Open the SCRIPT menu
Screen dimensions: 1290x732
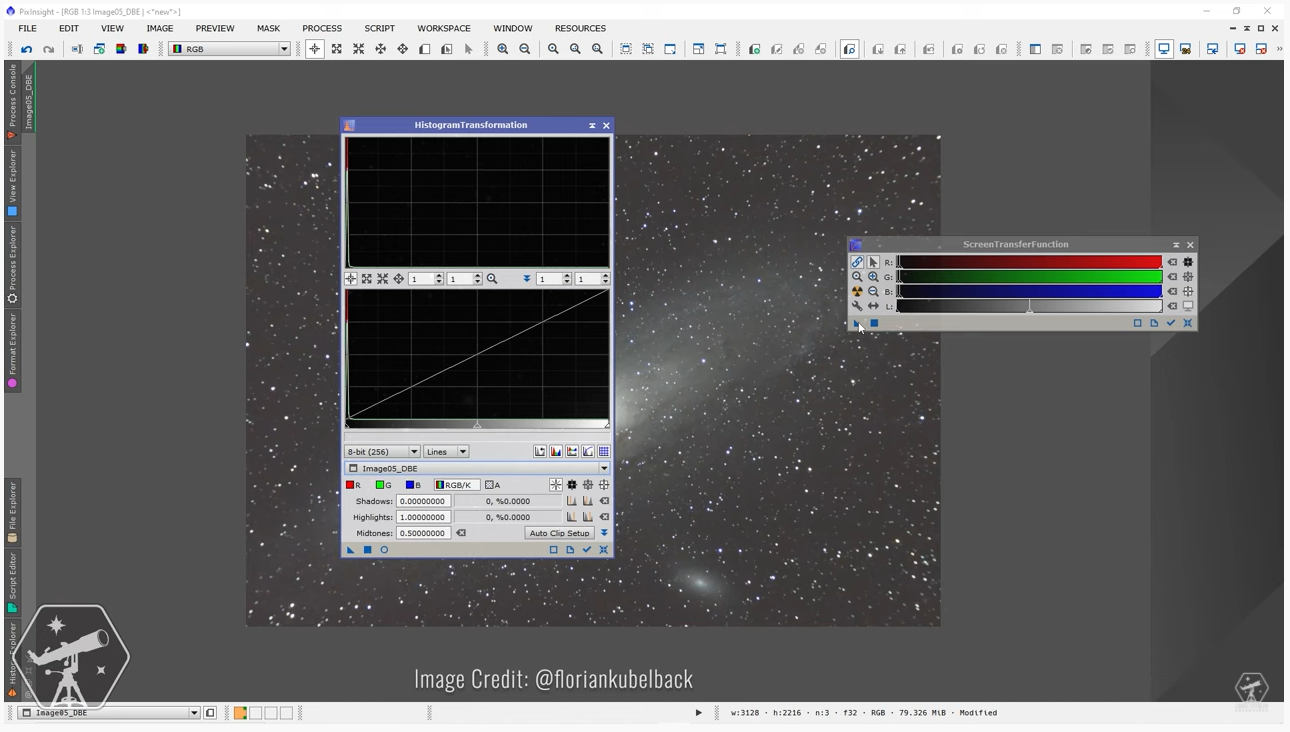(380, 28)
